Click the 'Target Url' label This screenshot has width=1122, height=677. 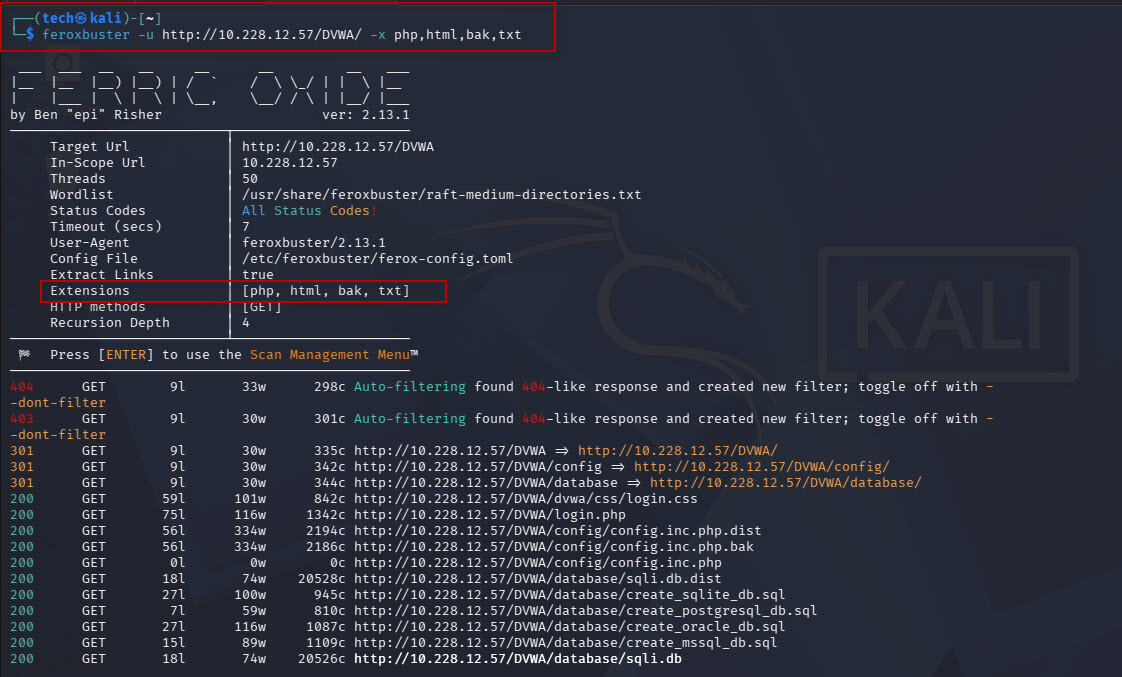coord(89,147)
